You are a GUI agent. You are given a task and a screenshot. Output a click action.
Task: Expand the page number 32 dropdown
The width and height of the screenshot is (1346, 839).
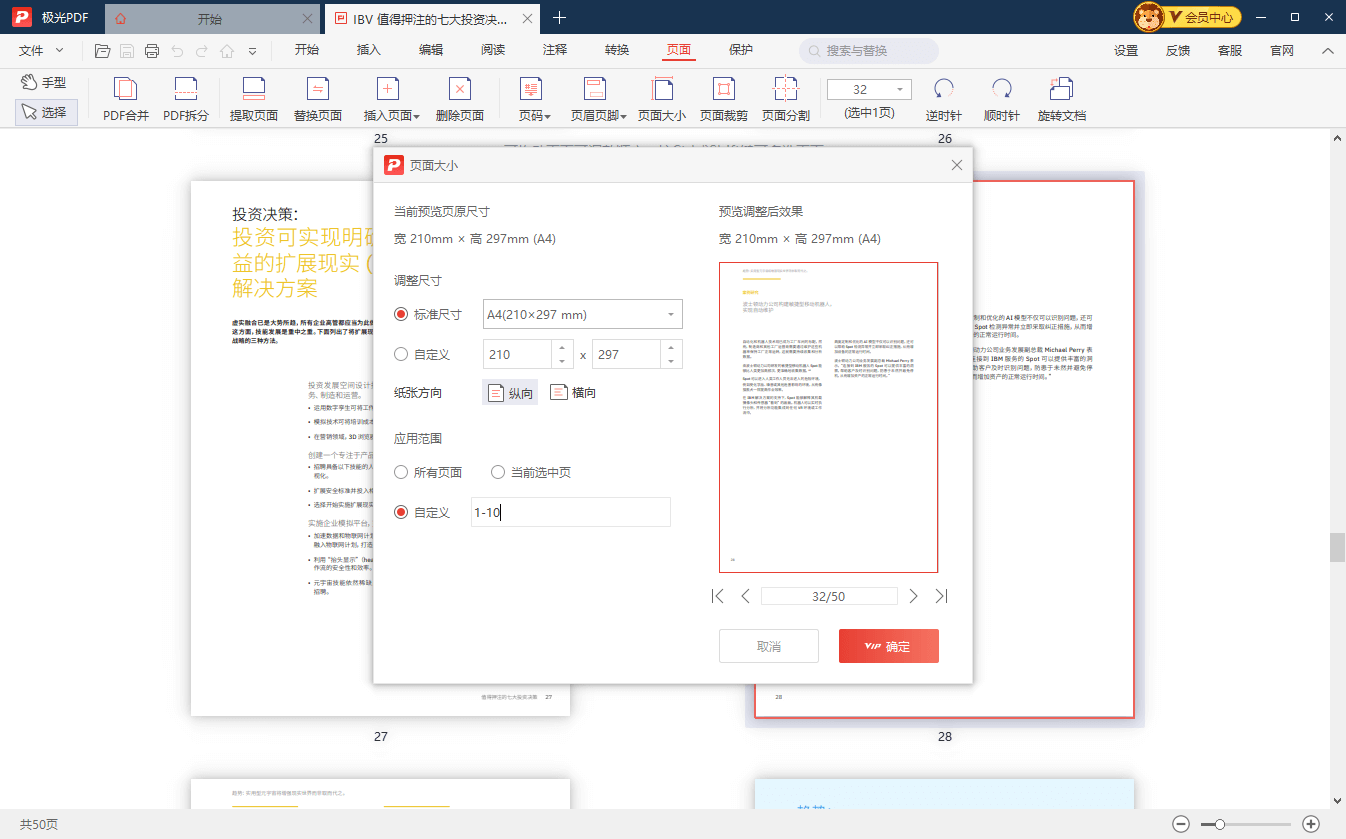pos(899,90)
